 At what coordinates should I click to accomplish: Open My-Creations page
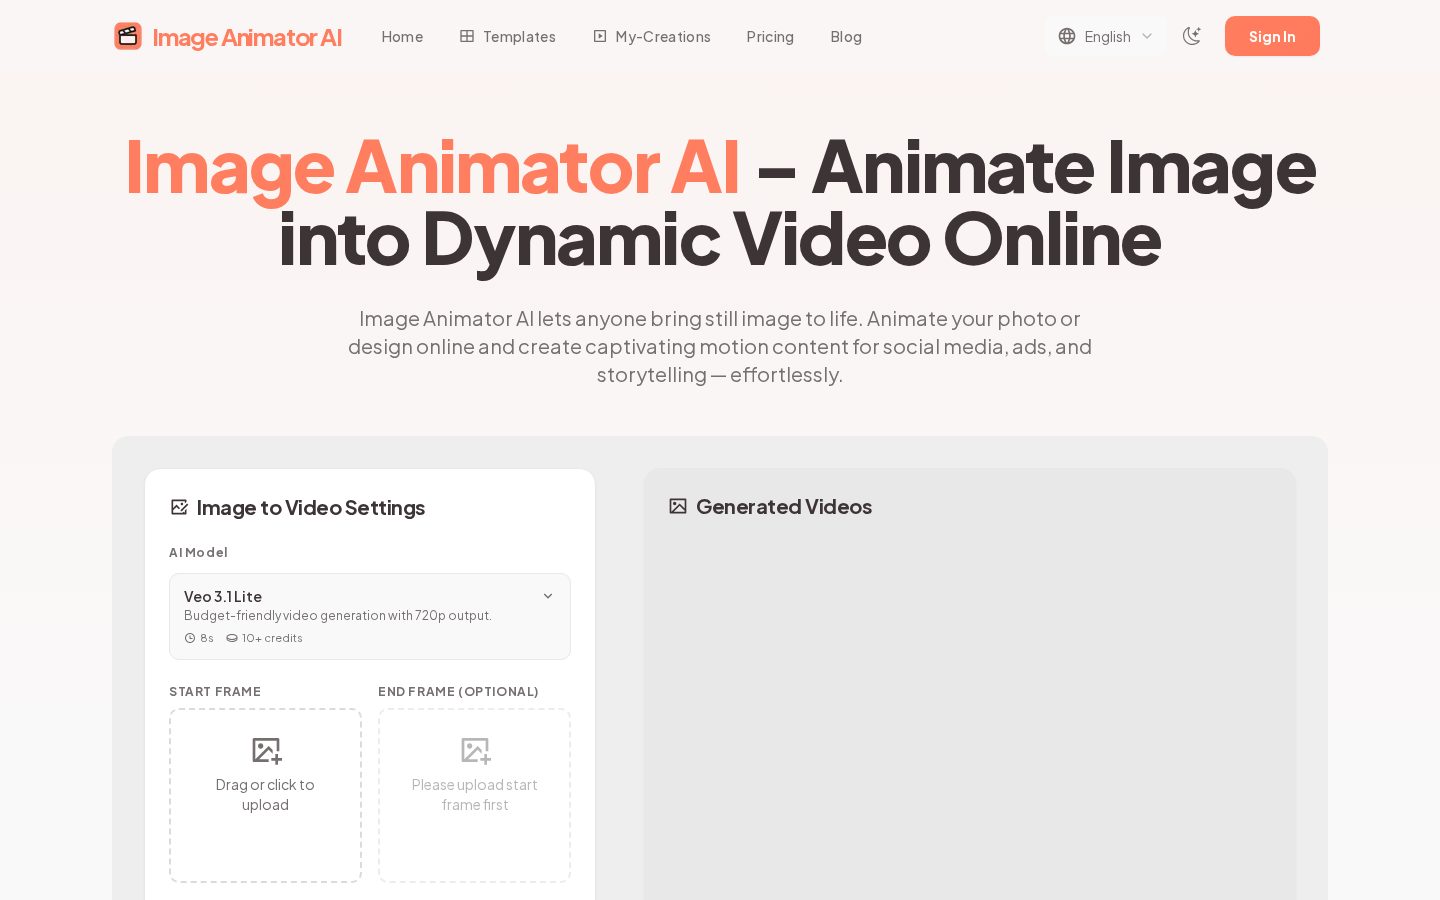[652, 37]
